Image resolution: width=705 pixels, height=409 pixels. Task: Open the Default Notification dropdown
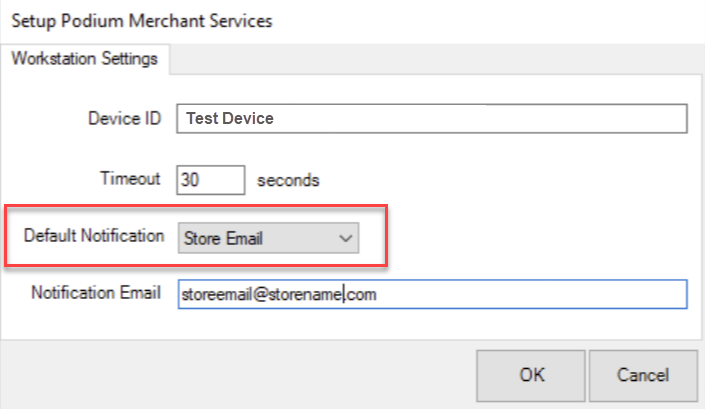[x=268, y=237]
